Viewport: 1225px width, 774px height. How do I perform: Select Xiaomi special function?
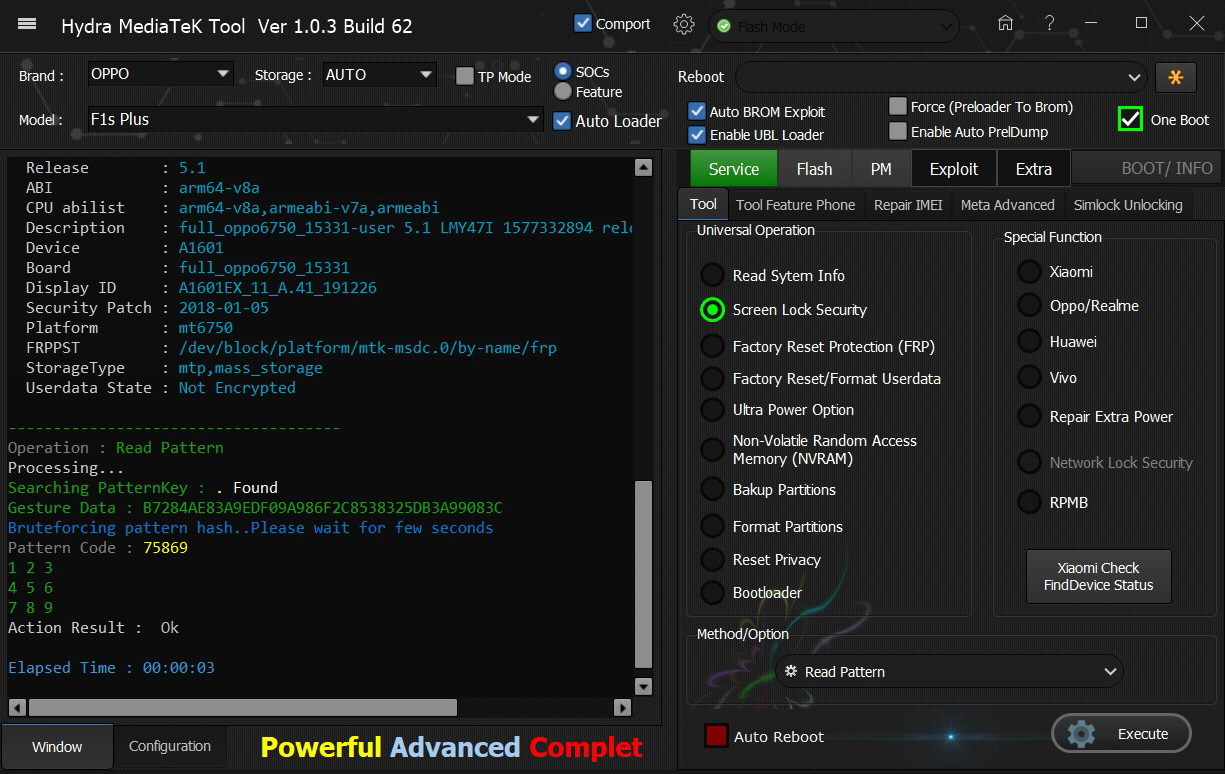click(x=1029, y=271)
